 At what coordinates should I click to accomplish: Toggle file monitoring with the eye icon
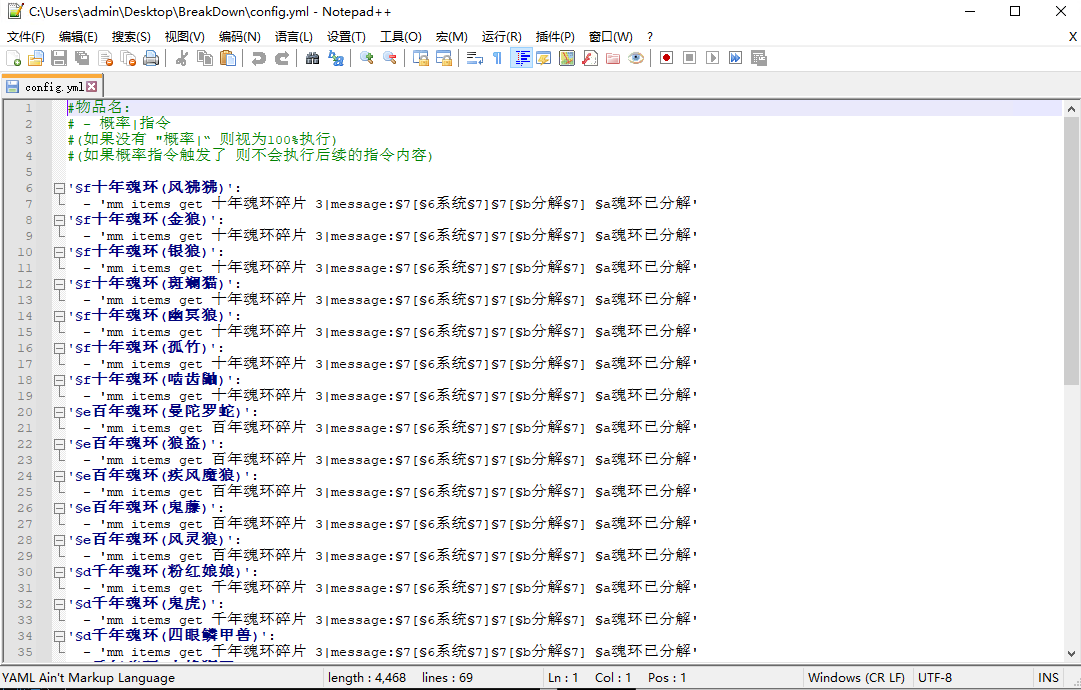635,58
